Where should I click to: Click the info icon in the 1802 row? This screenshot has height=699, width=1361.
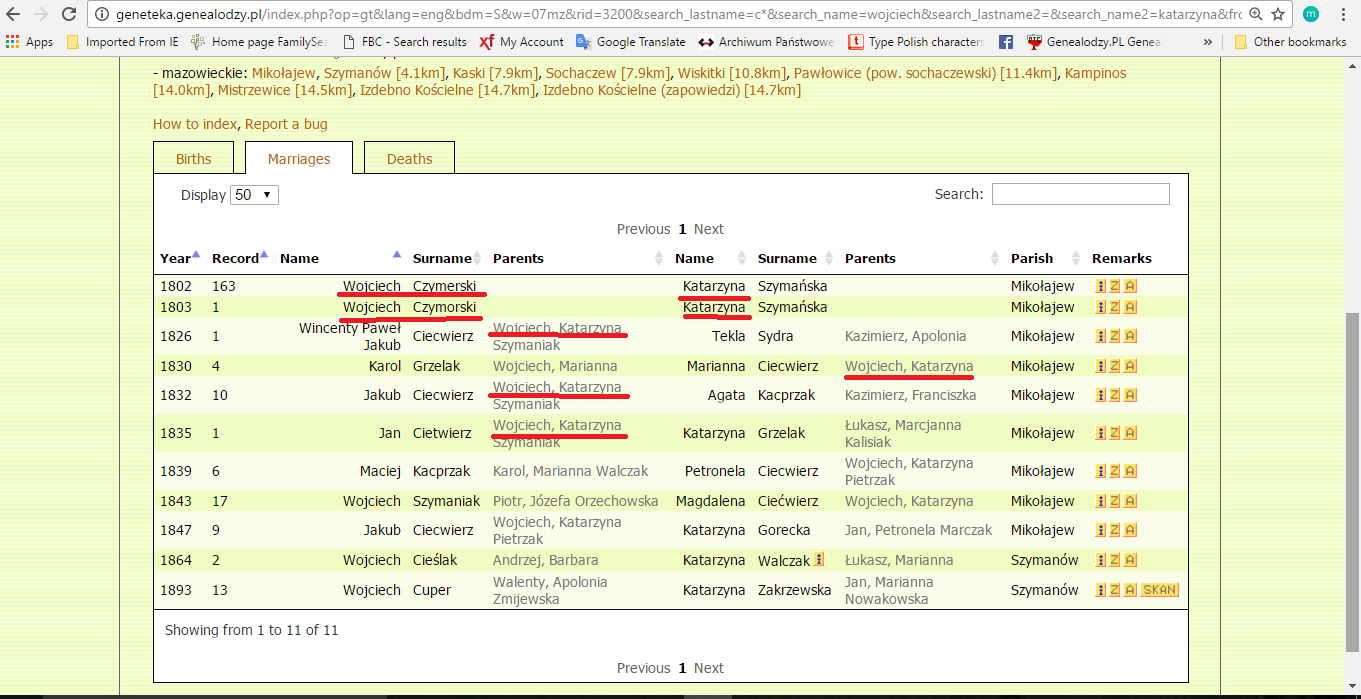tap(1101, 286)
